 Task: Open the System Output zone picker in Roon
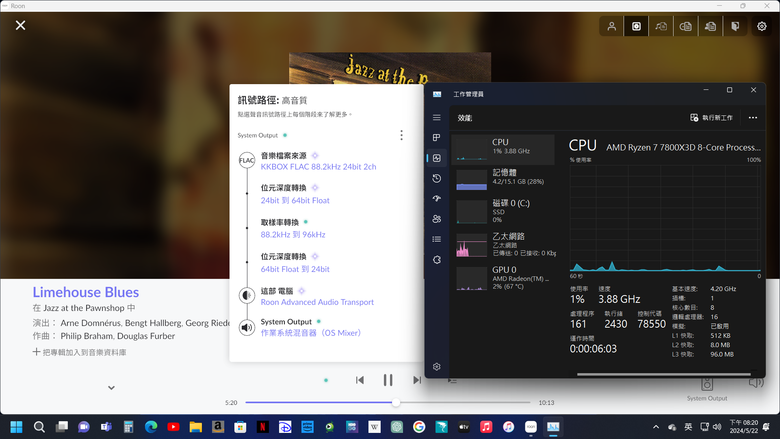(707, 389)
